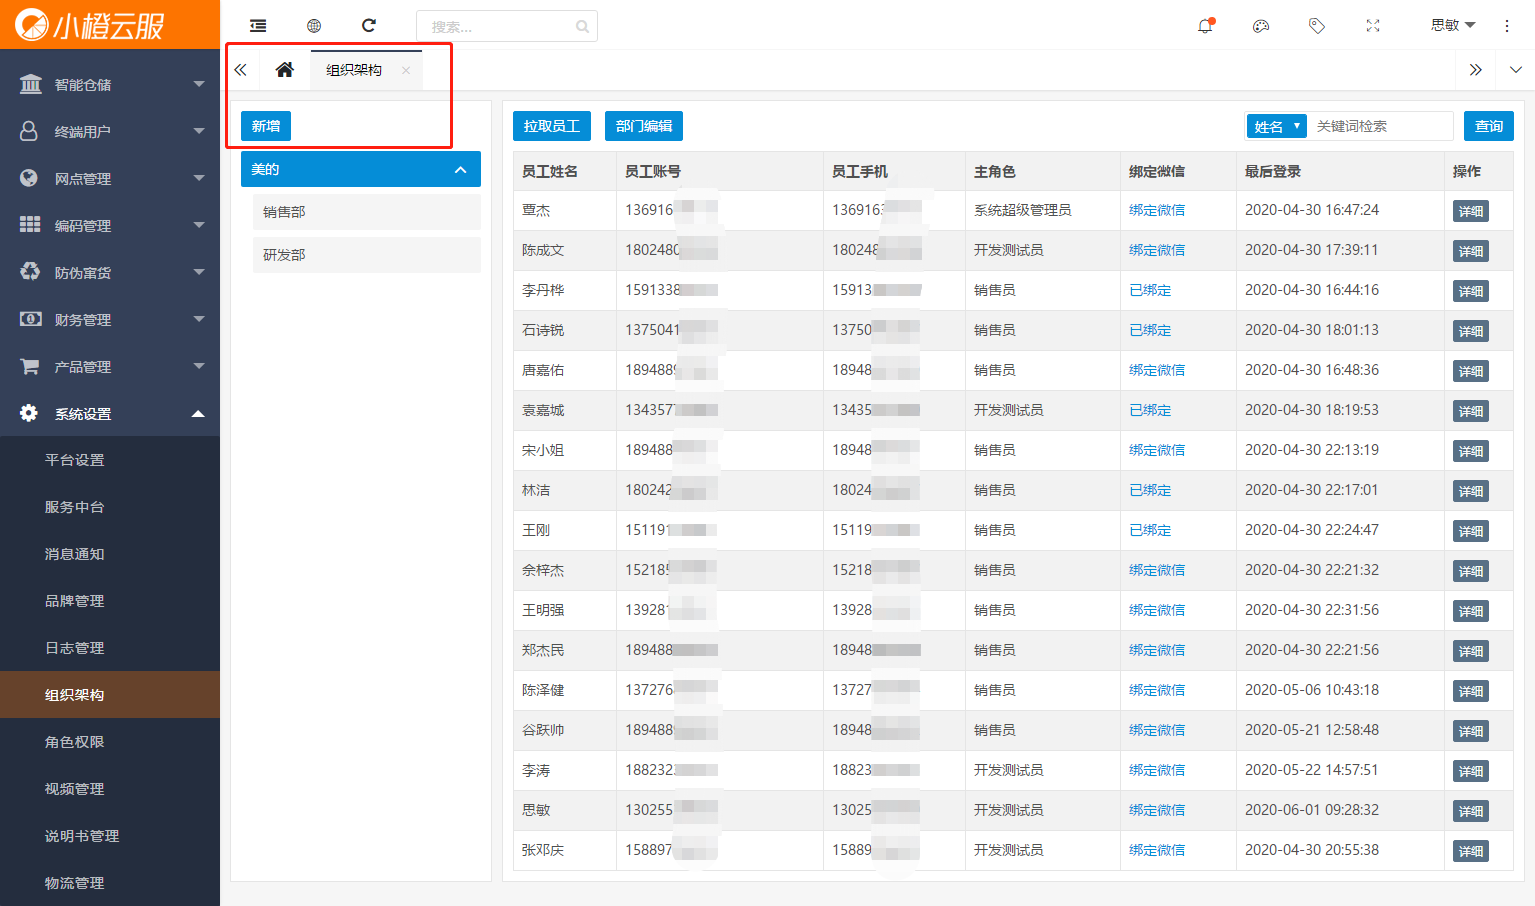The height and width of the screenshot is (906, 1535).
Task: Click the 终端用户 user icon
Action: [x=30, y=131]
